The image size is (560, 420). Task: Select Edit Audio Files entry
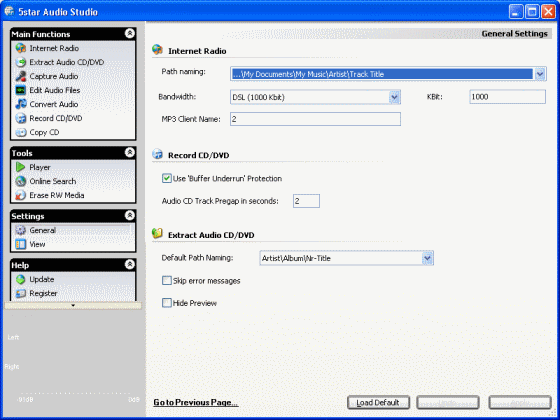point(55,90)
